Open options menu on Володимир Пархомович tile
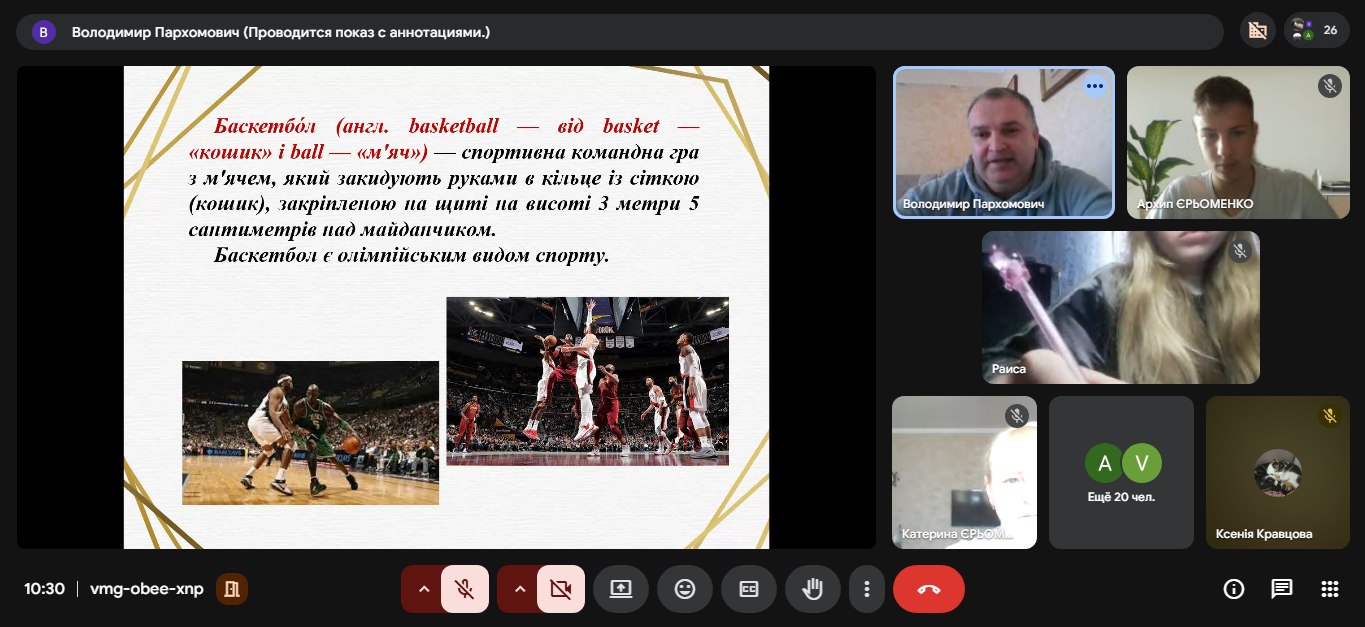Screen dimensions: 1365x627 (x=1095, y=86)
